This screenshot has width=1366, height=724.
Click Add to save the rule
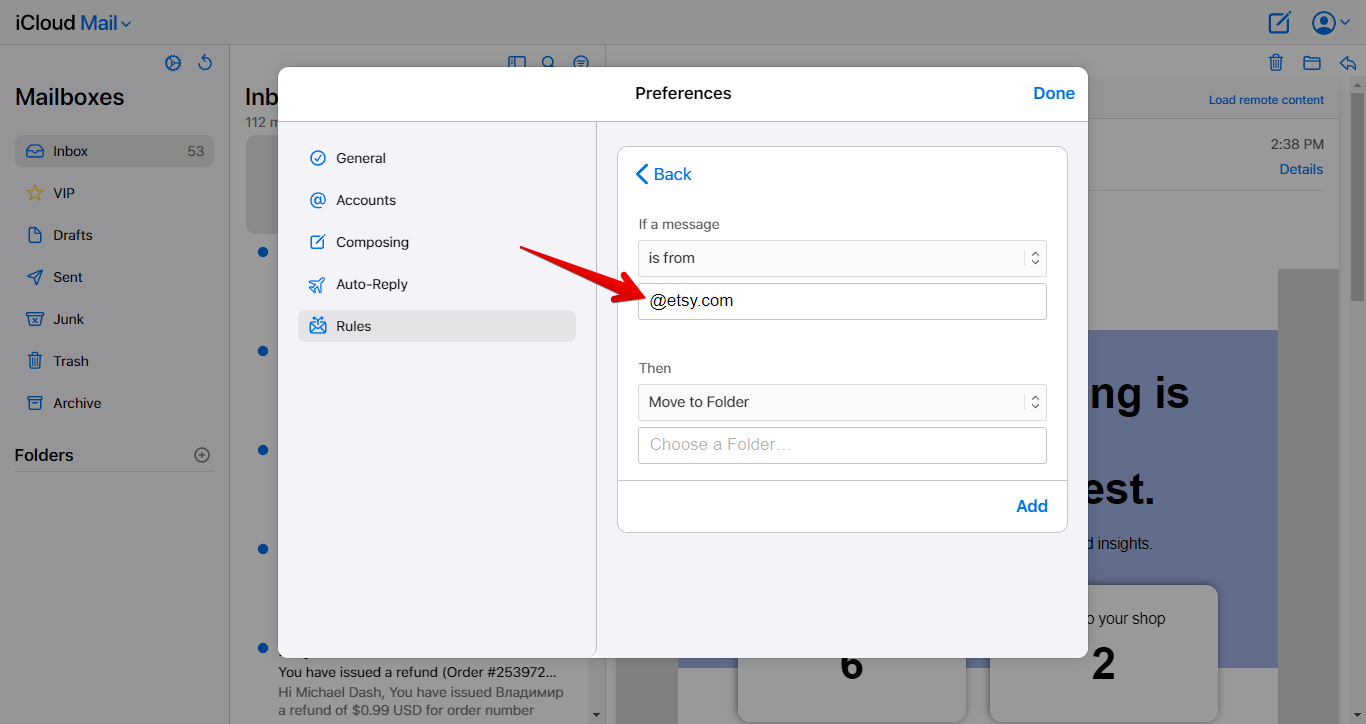(1032, 506)
